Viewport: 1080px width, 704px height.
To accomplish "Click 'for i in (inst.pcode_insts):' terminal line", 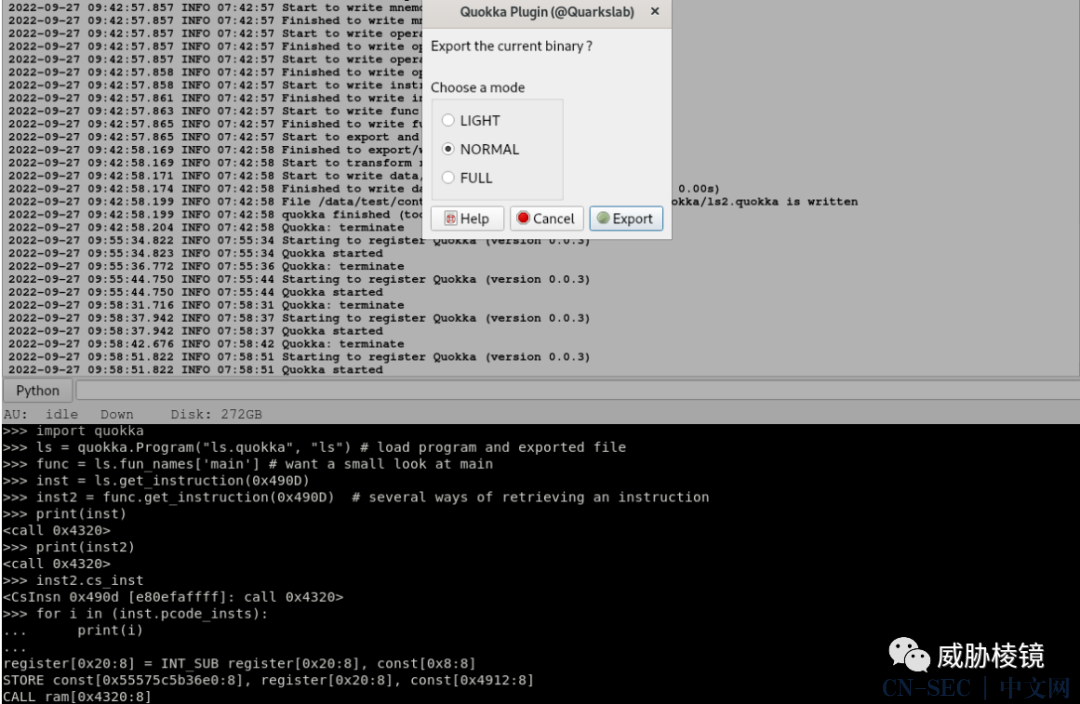I will click(135, 613).
